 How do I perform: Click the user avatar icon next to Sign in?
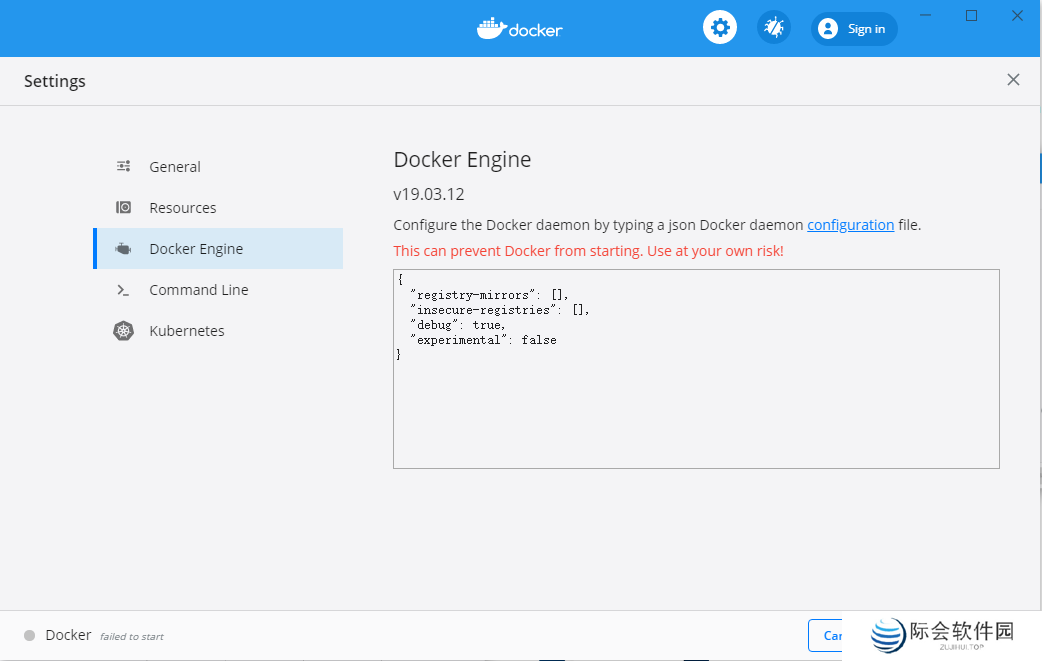pos(827,28)
